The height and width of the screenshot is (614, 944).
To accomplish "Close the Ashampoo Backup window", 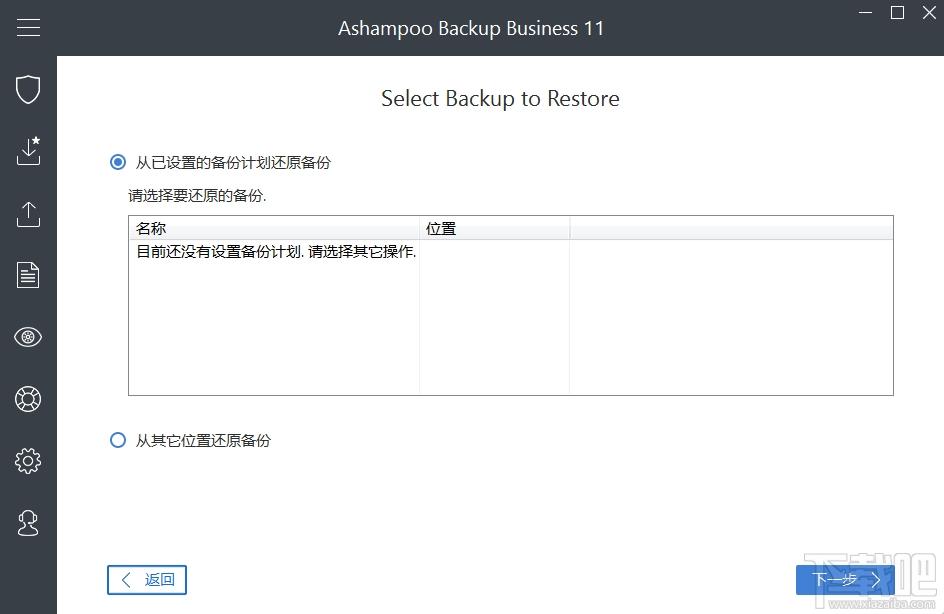I will tap(929, 13).
